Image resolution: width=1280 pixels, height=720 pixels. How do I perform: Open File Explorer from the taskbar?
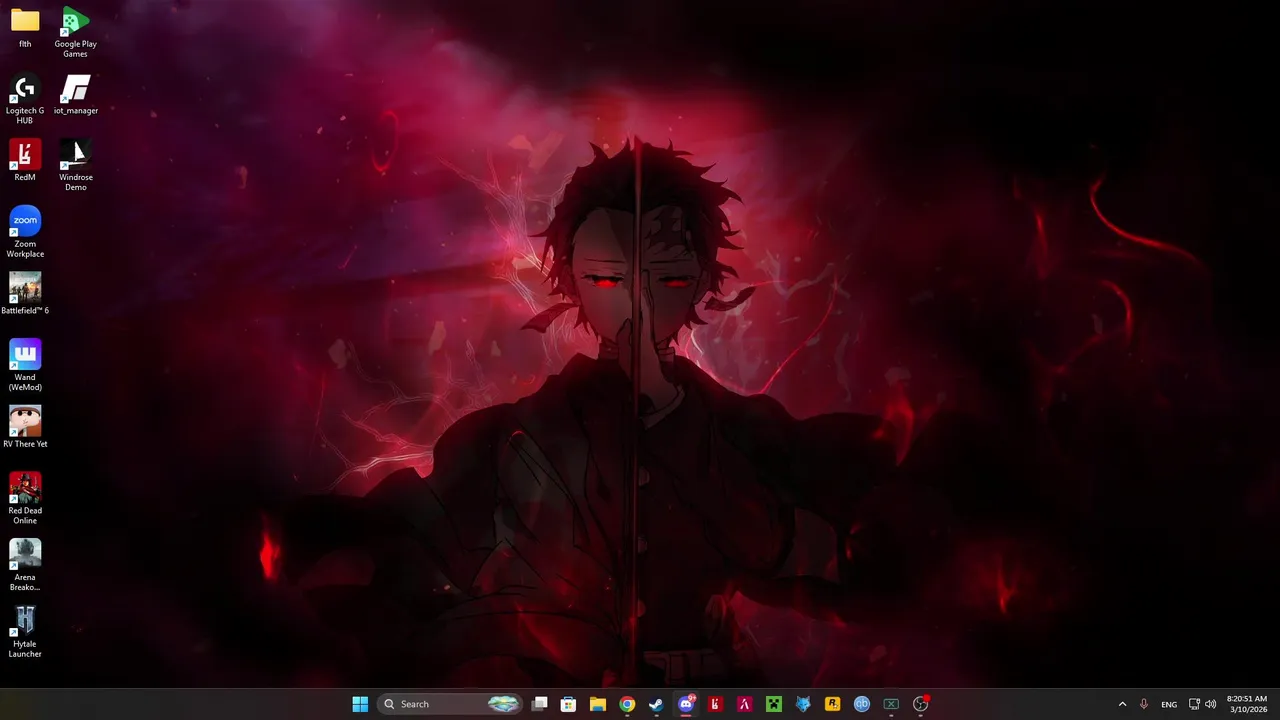point(597,704)
